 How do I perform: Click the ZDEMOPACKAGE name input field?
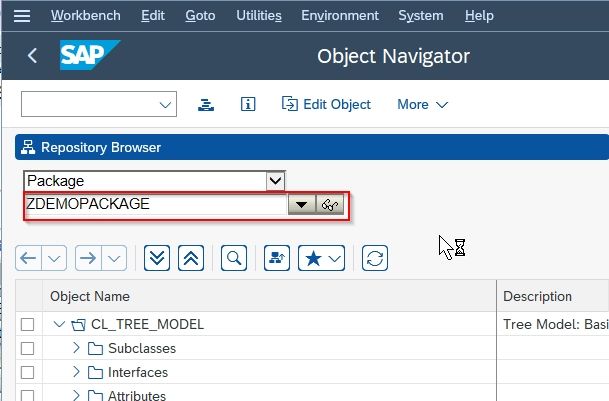point(156,204)
